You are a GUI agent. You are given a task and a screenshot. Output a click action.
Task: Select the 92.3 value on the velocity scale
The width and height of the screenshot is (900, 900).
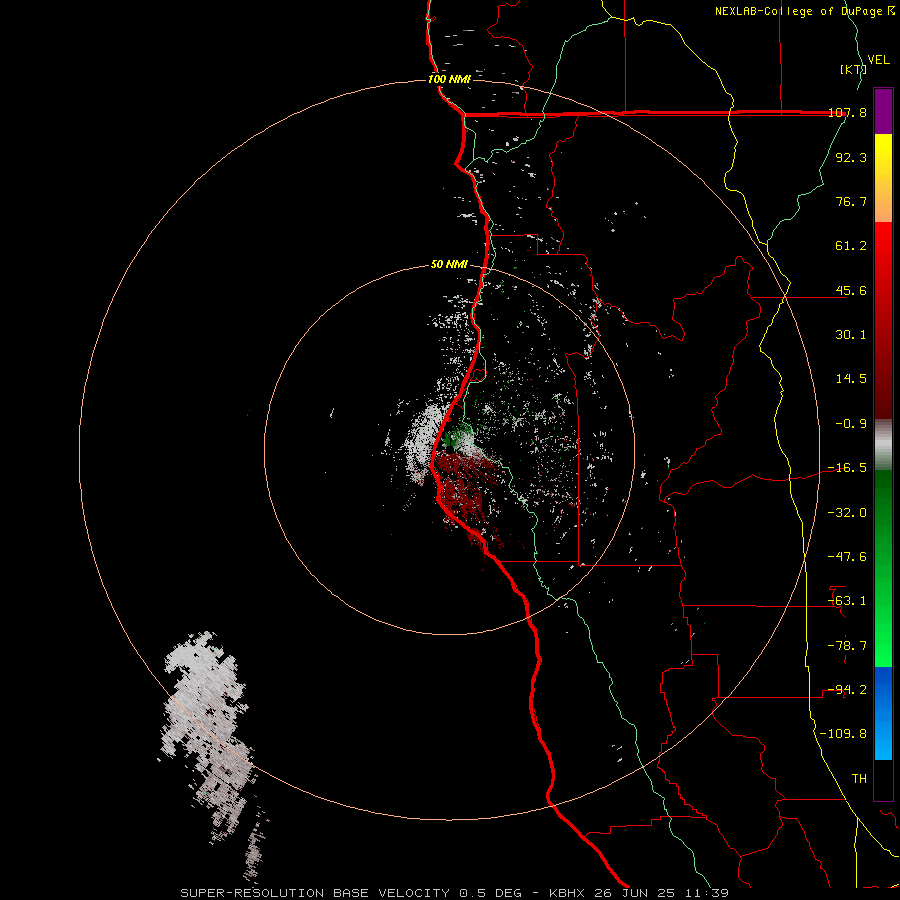[851, 157]
